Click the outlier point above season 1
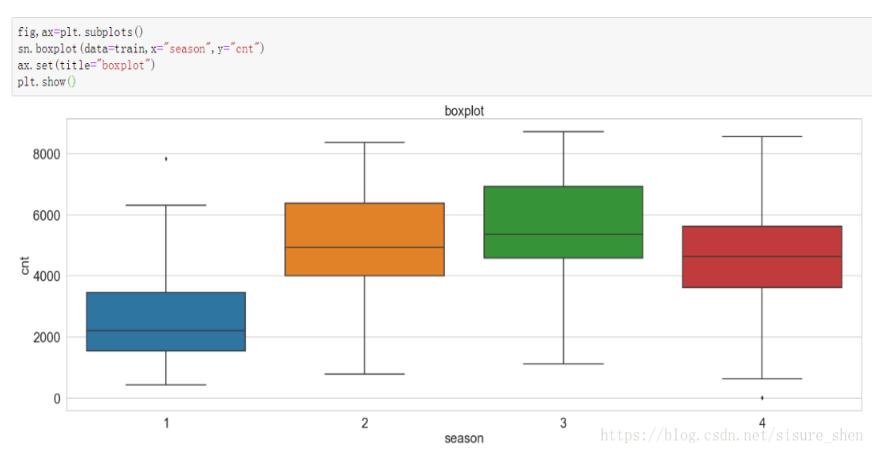This screenshot has width=884, height=459. tap(166, 159)
